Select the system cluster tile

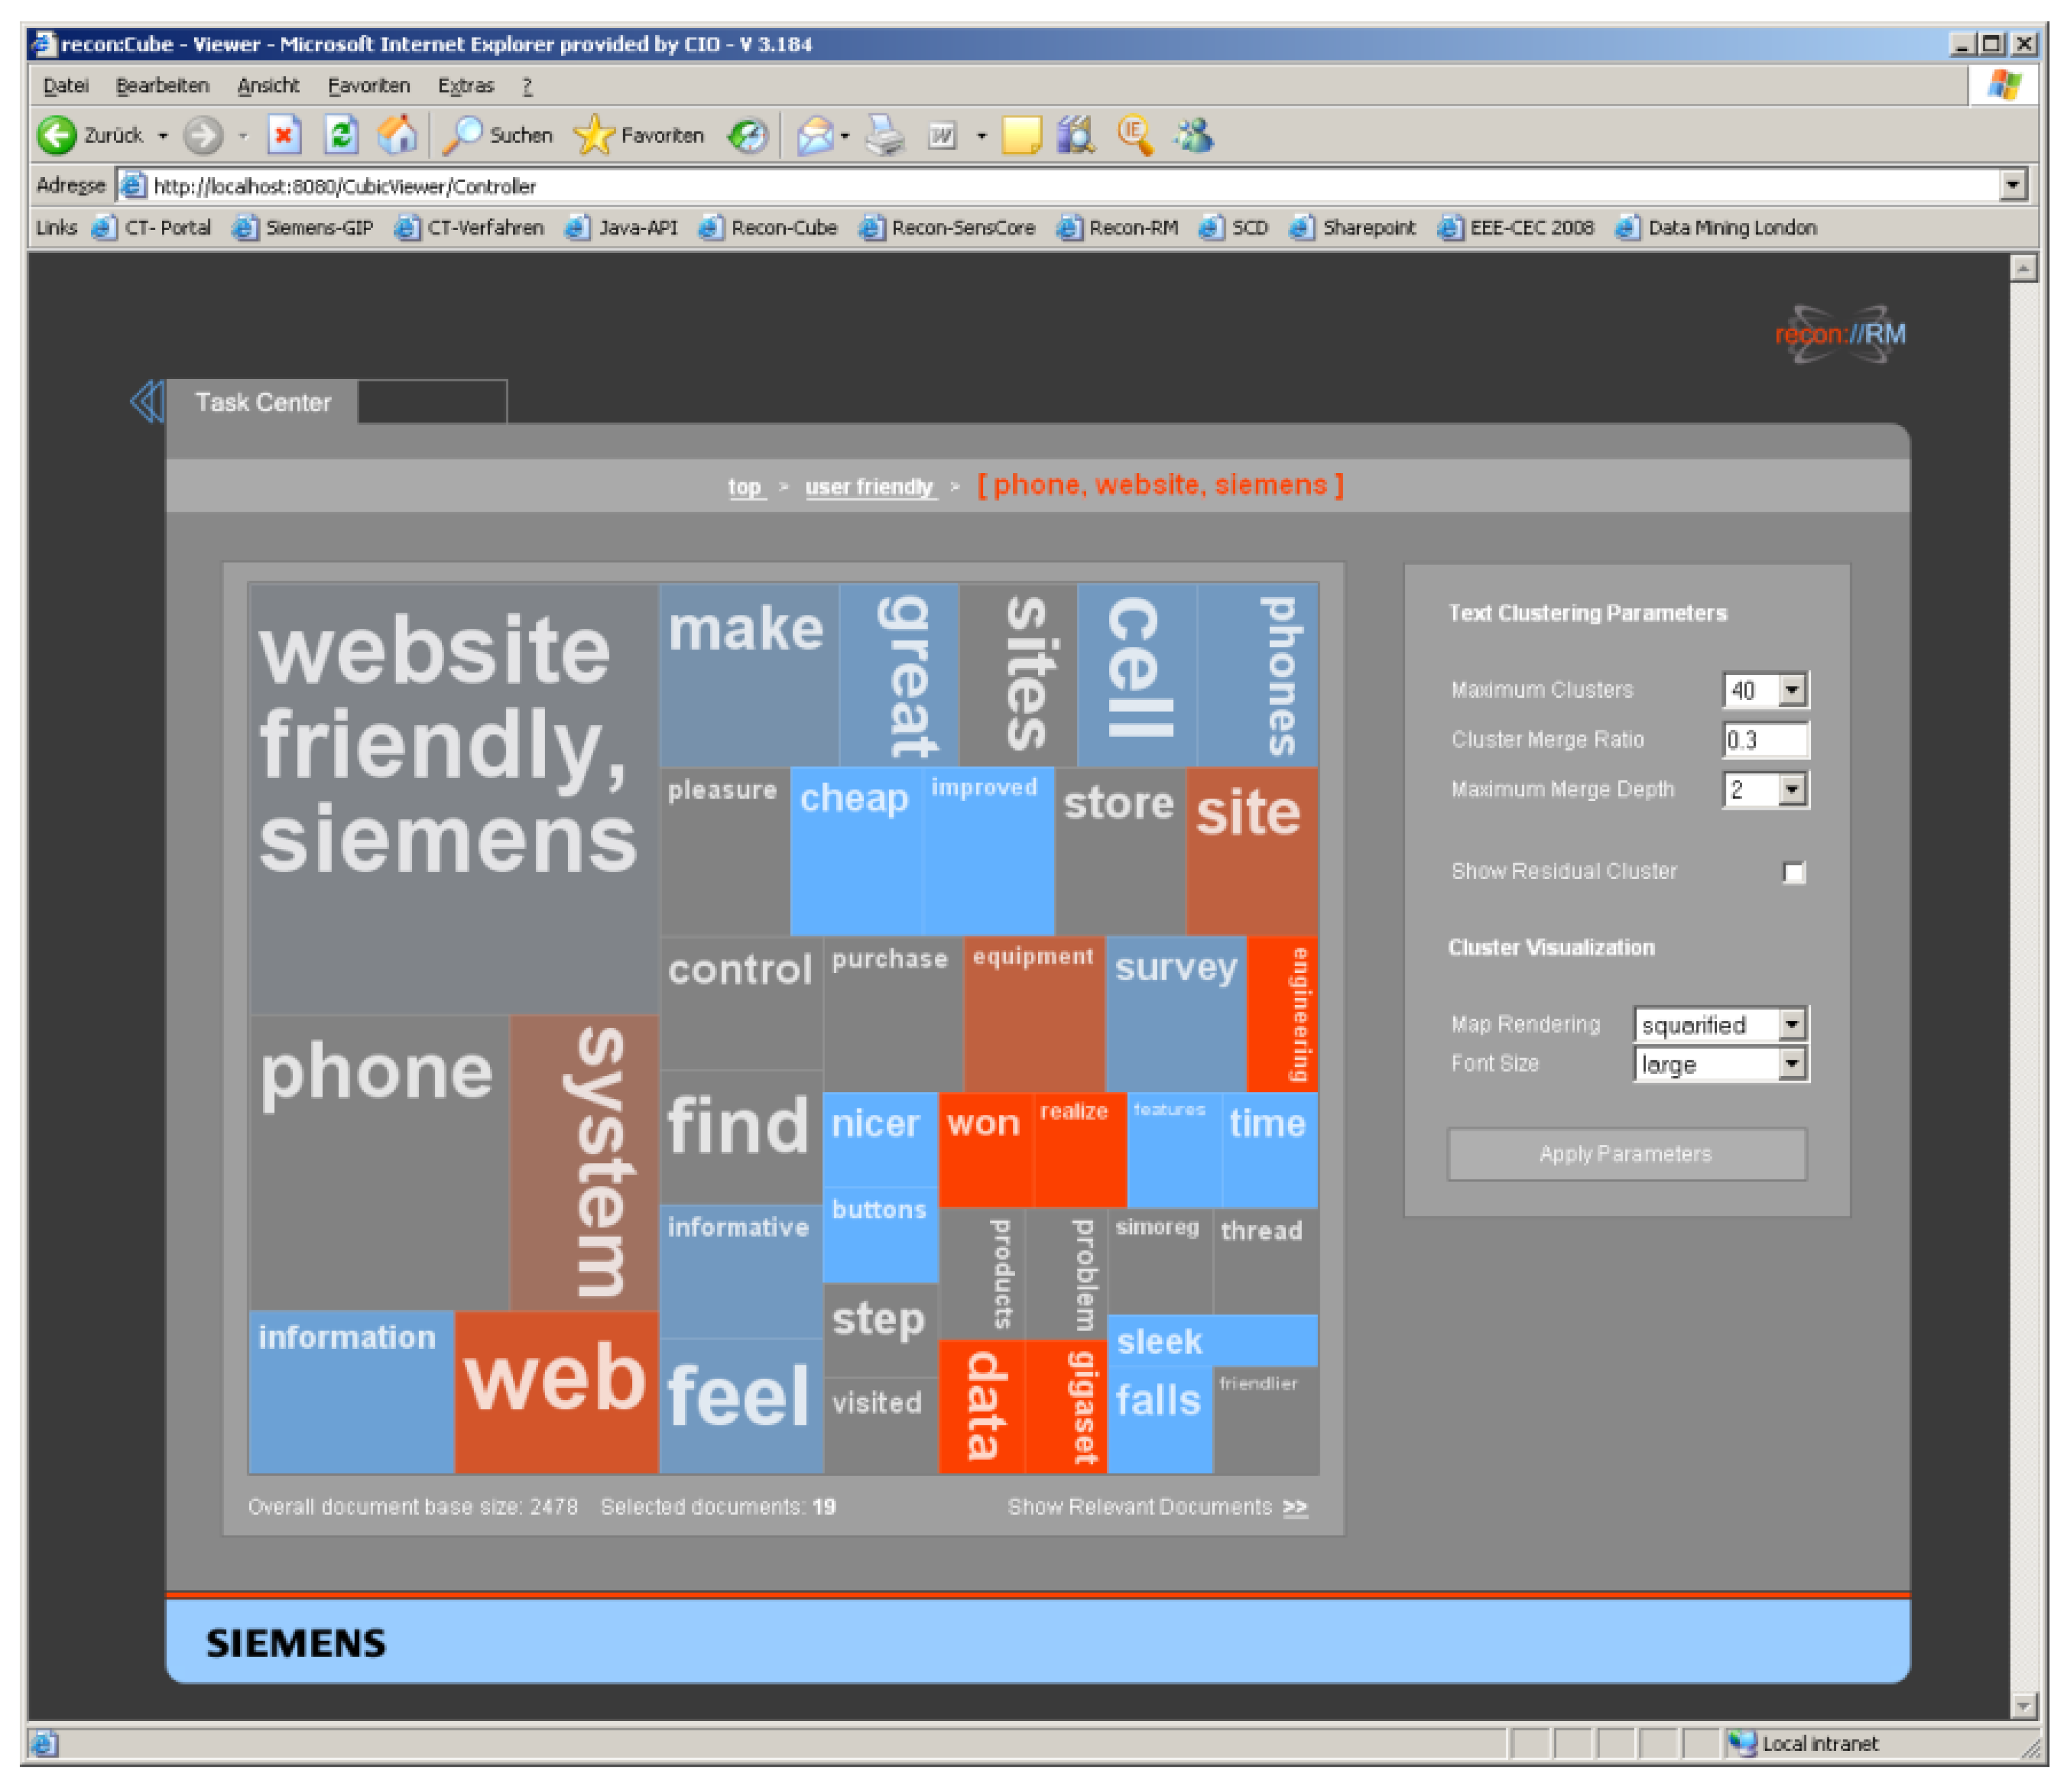click(x=585, y=1162)
